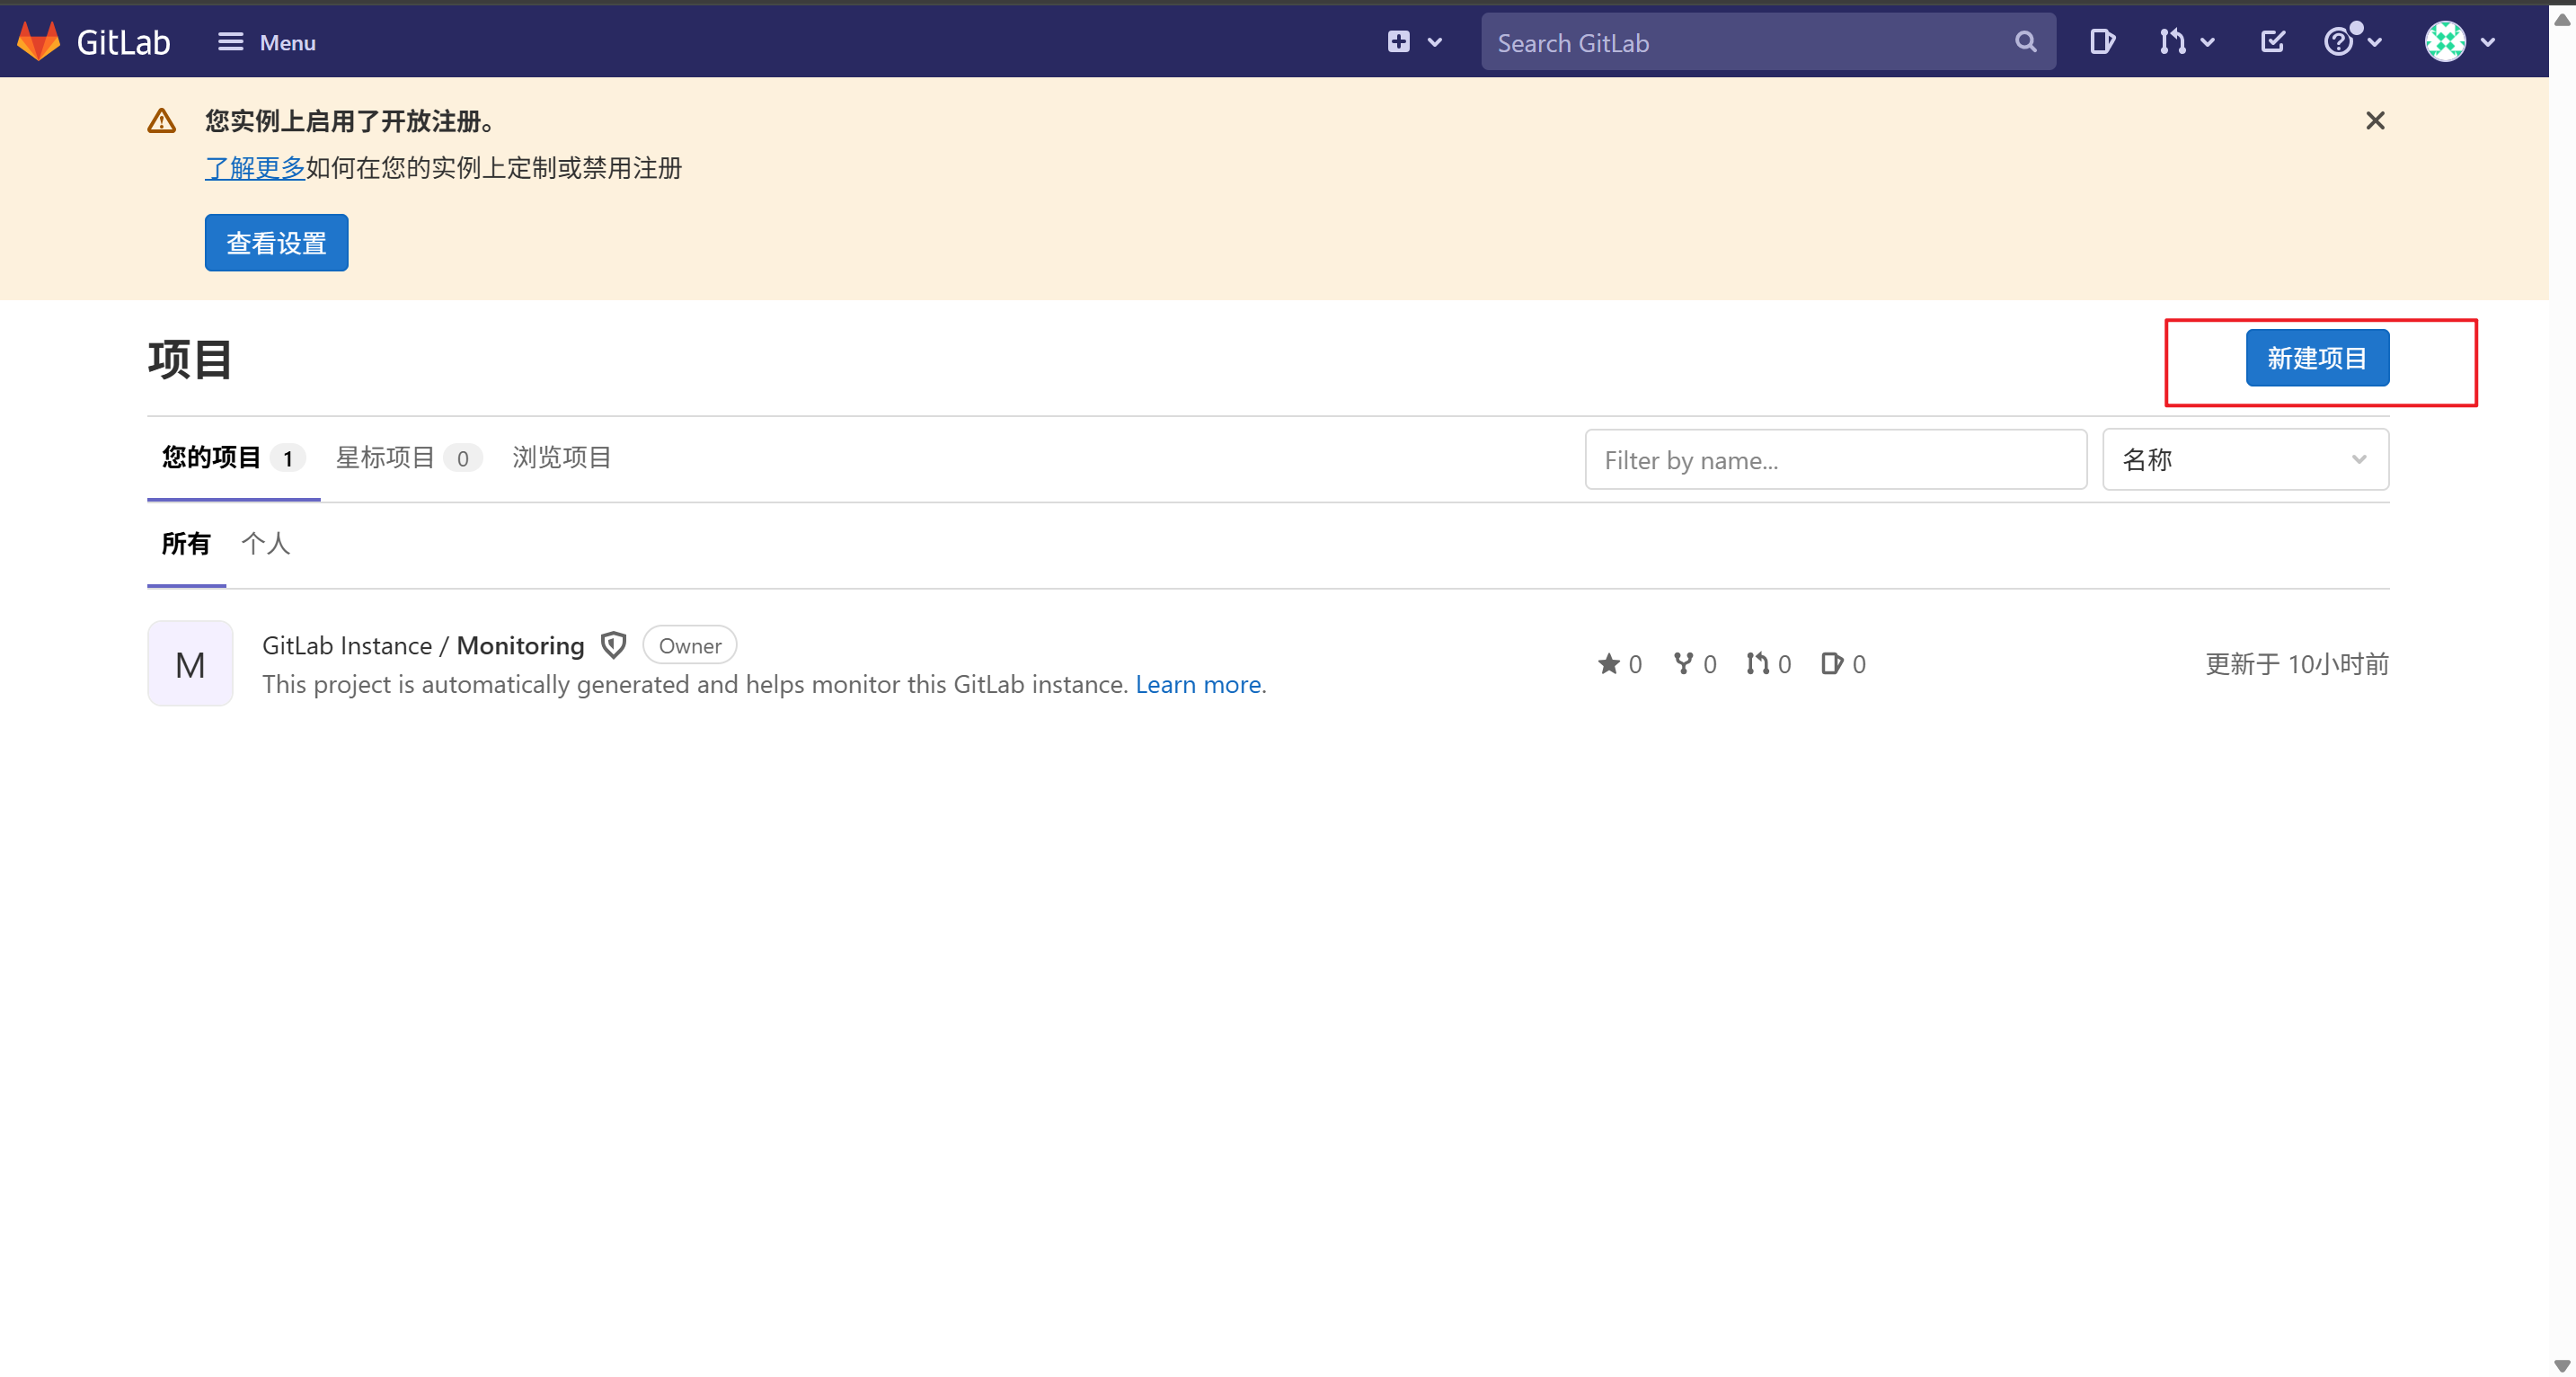Click the Owner role badge
The image size is (2576, 1377).
[690, 646]
